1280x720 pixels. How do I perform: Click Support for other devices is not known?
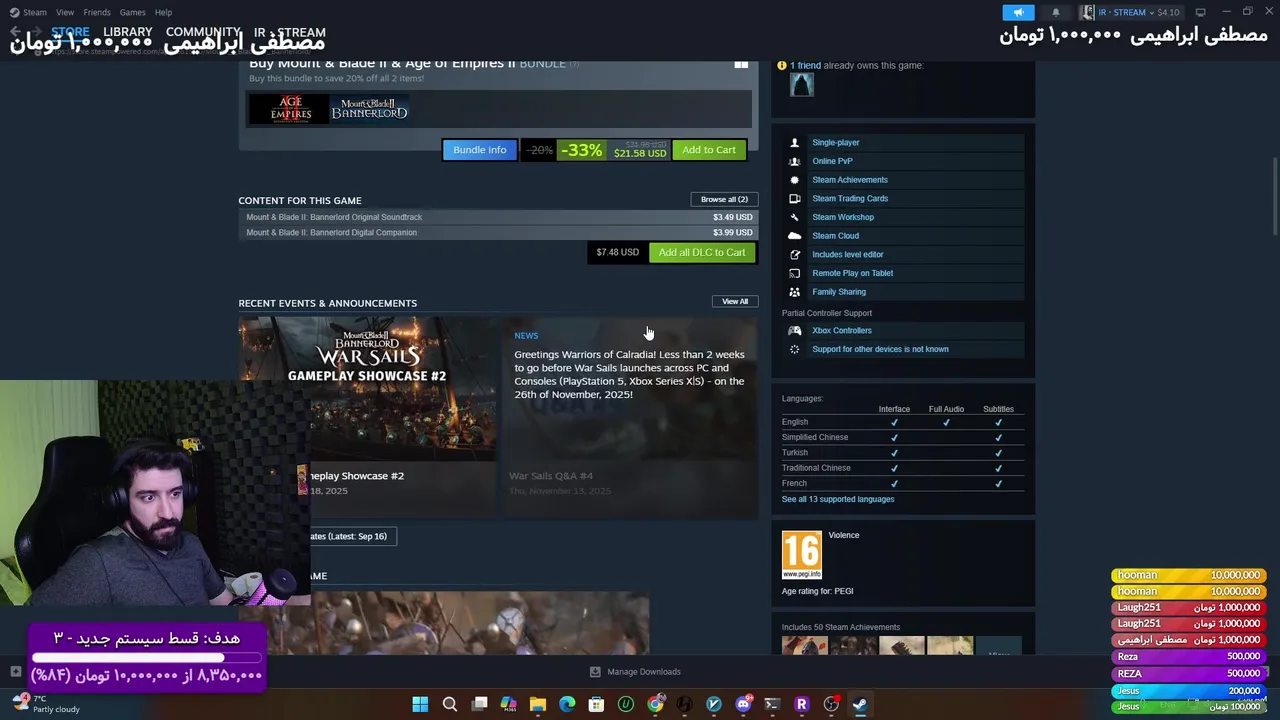click(880, 349)
